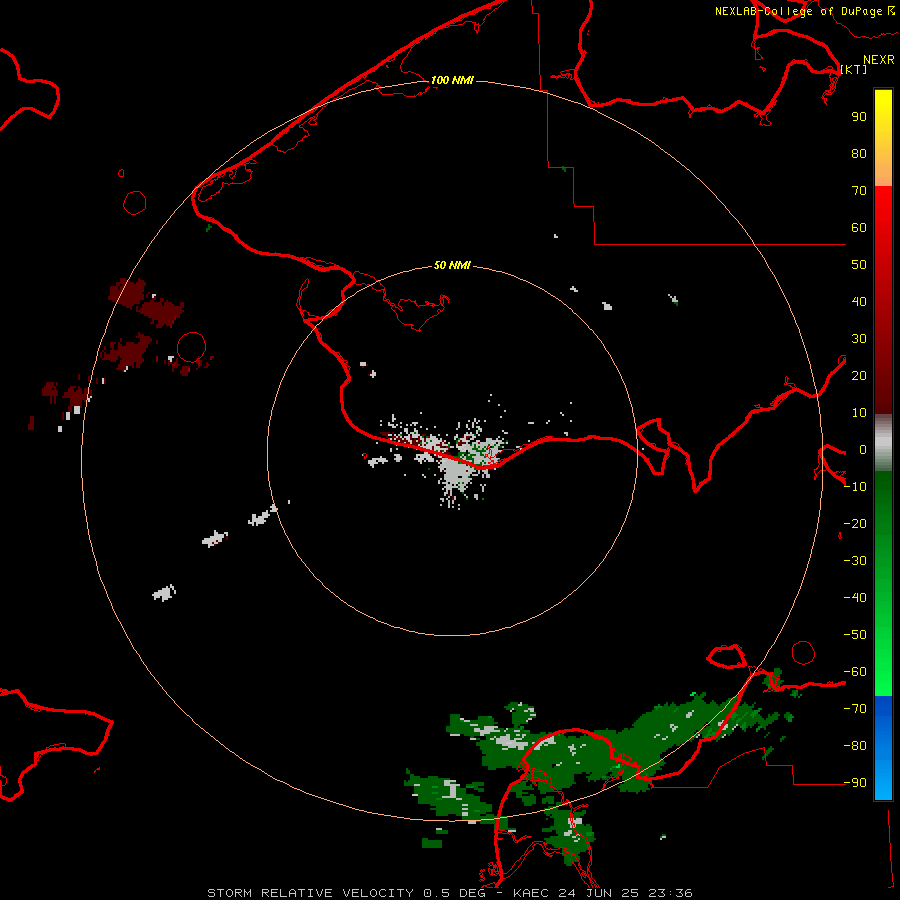The height and width of the screenshot is (900, 900).
Task: Select the red segment of the velocity color bar
Action: (x=883, y=300)
